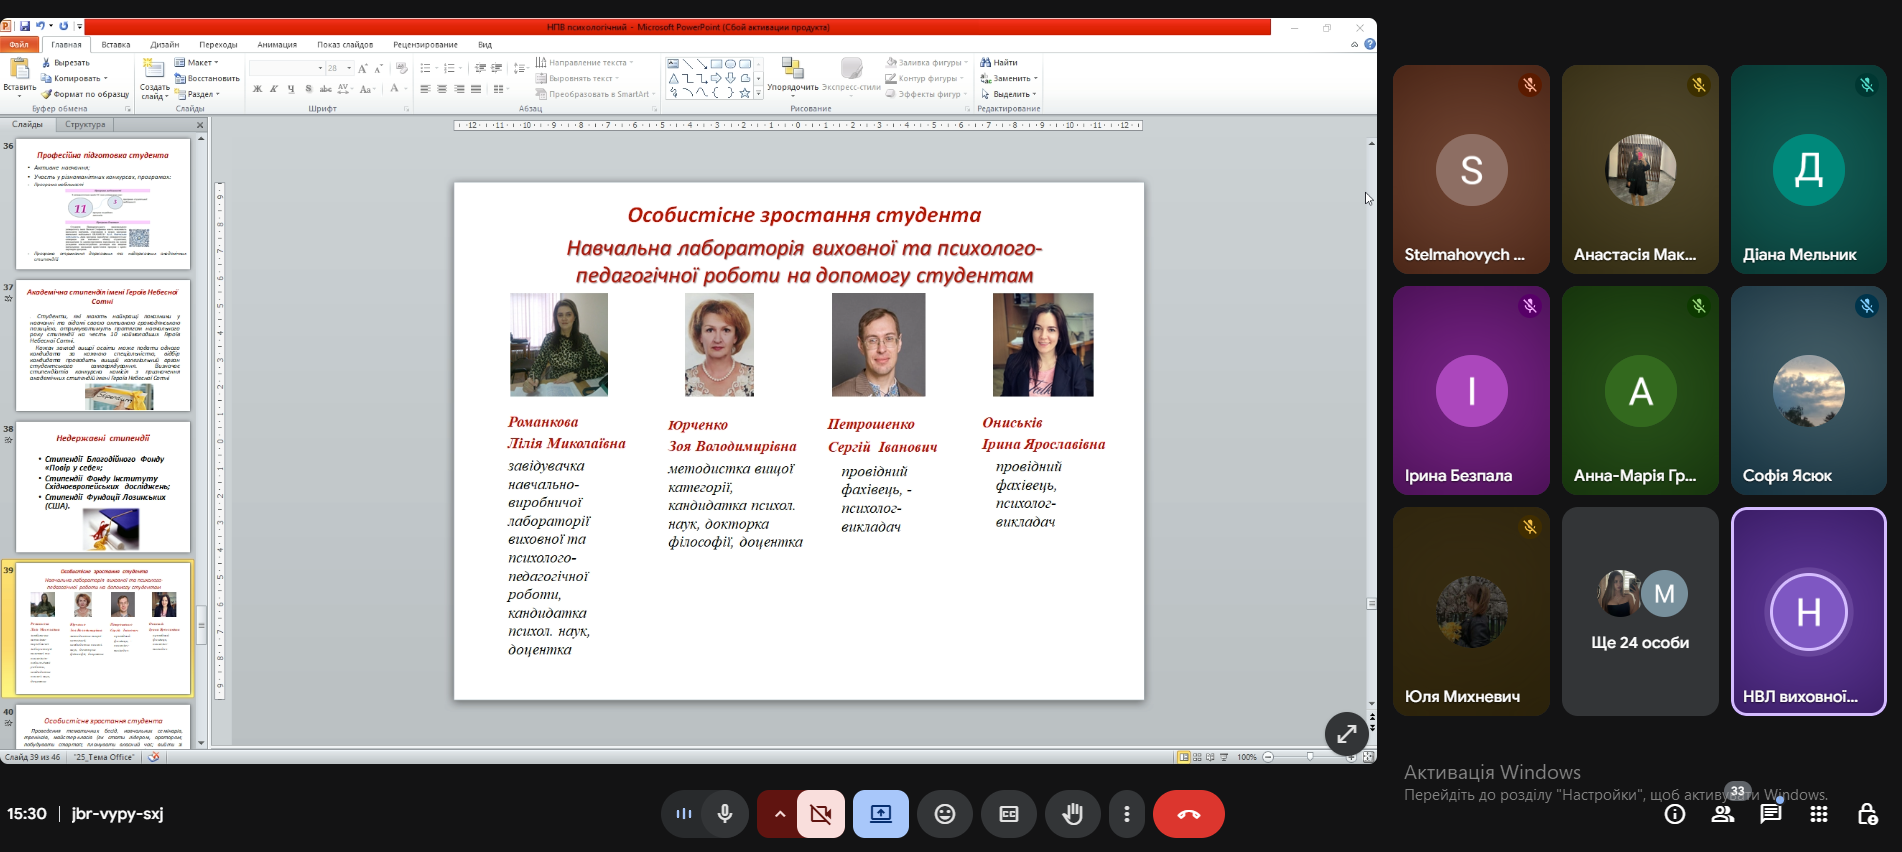Toggle the microphone in the call bar
The width and height of the screenshot is (1902, 852).
[x=725, y=814]
